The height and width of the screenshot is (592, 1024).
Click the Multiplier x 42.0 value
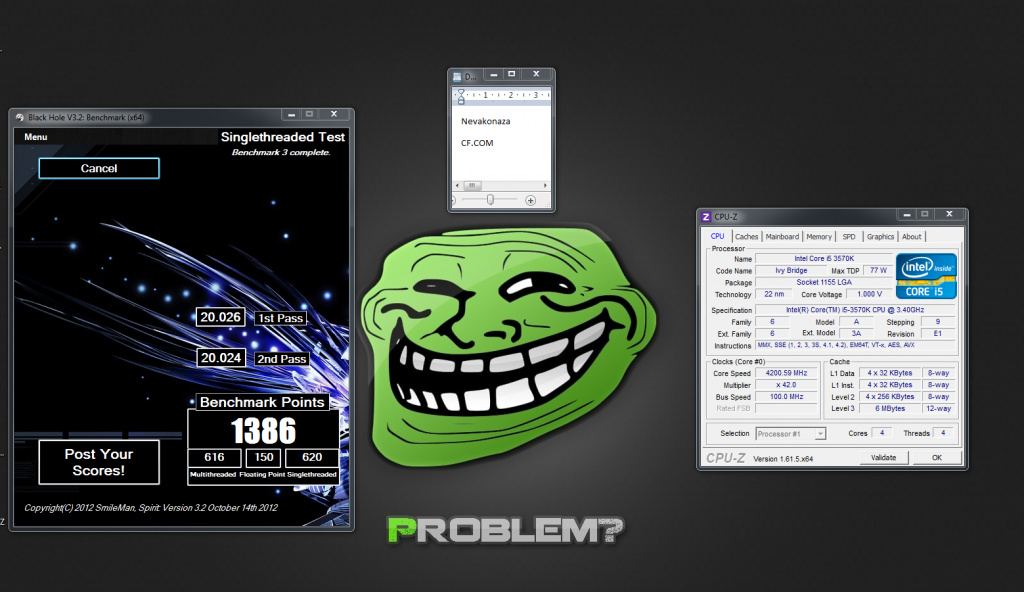(x=786, y=385)
